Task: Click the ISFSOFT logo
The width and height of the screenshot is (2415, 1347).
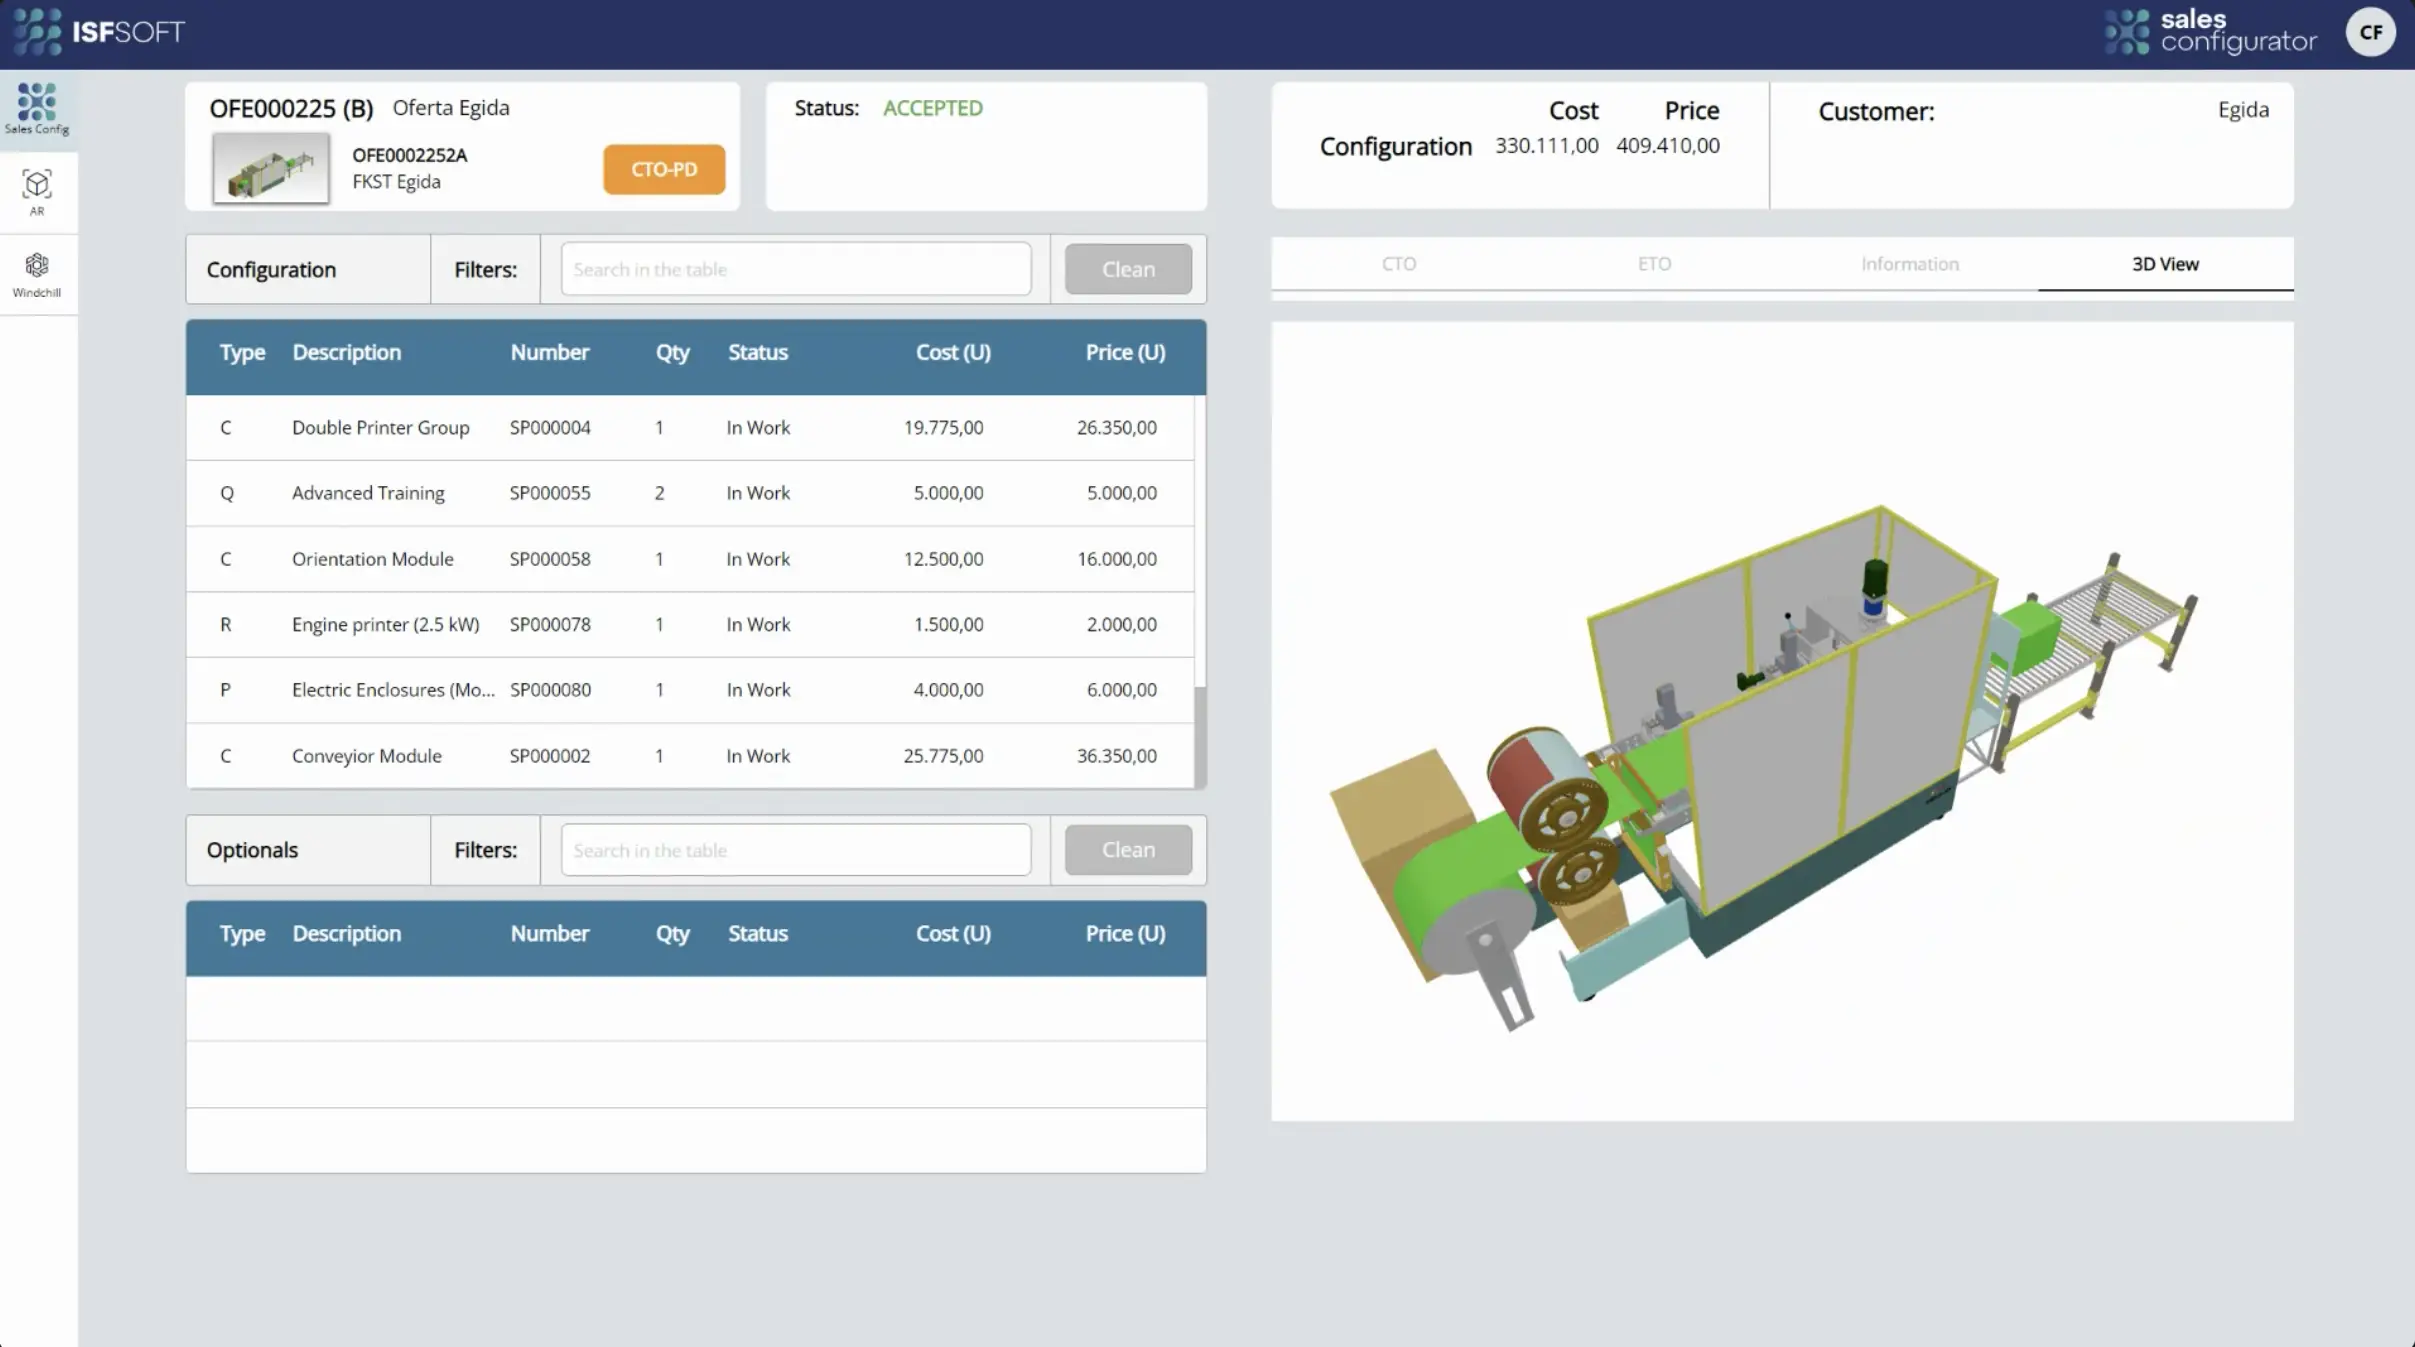Action: click(x=100, y=31)
